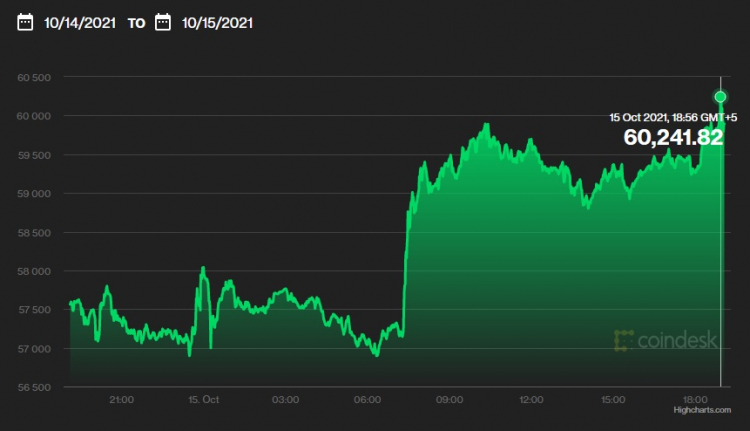Open the start date calendar icon
The width and height of the screenshot is (750, 431).
coord(27,22)
